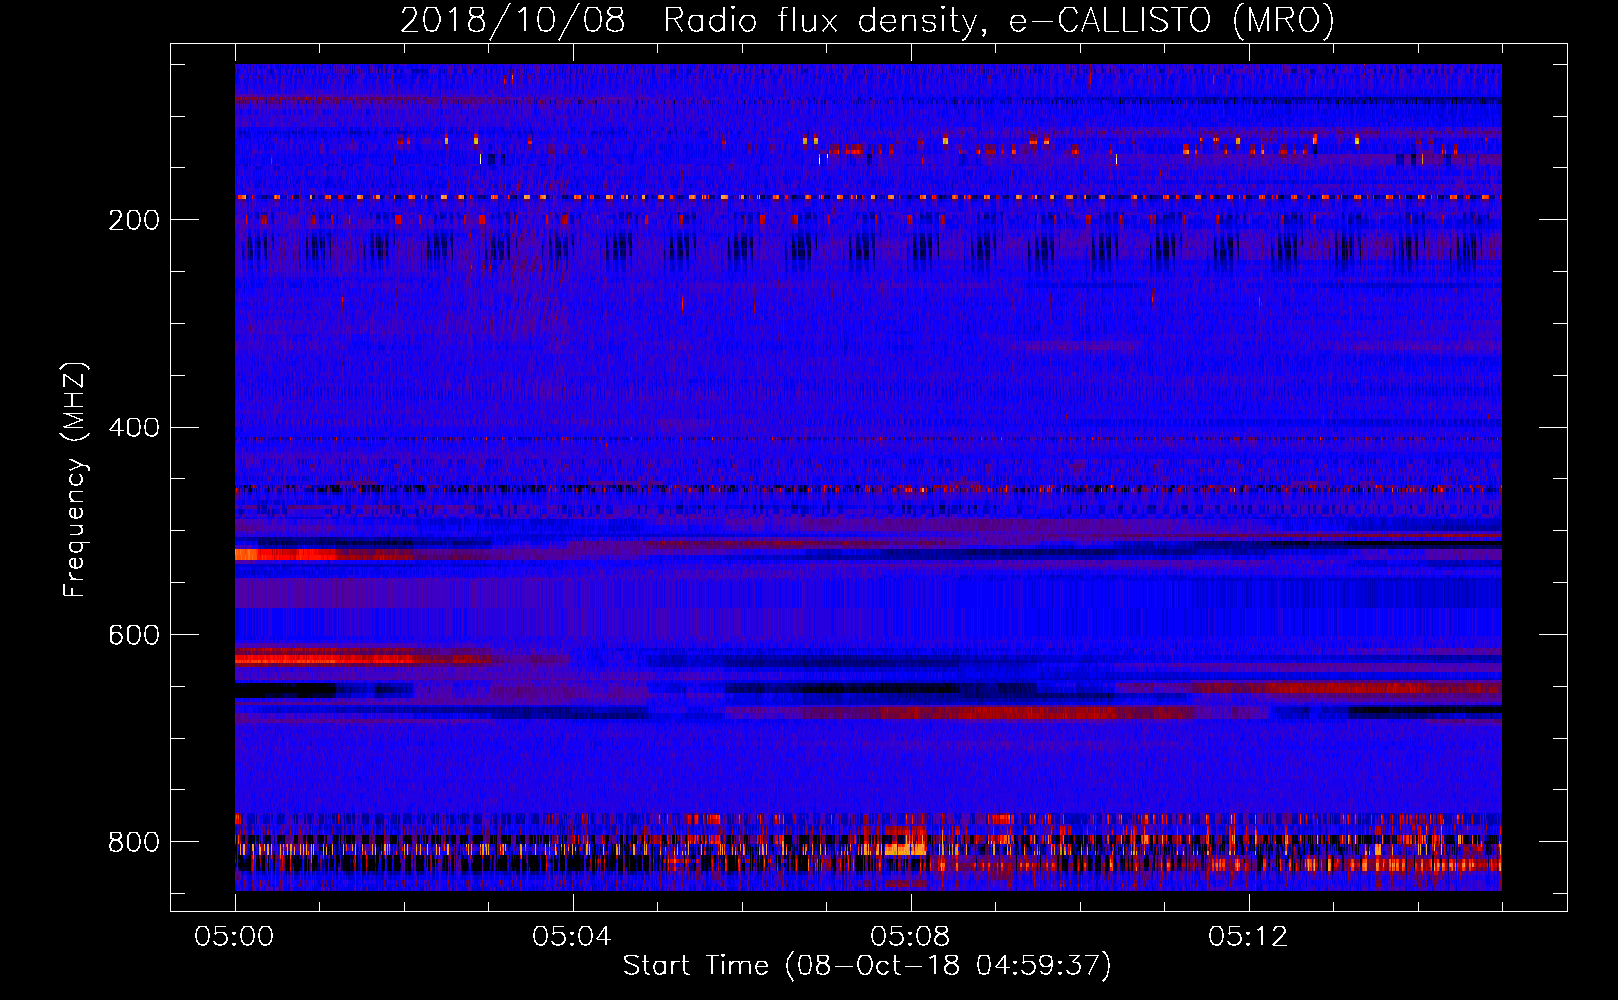Click the '05:00' time tick label
The width and height of the screenshot is (1618, 1000).
click(234, 937)
